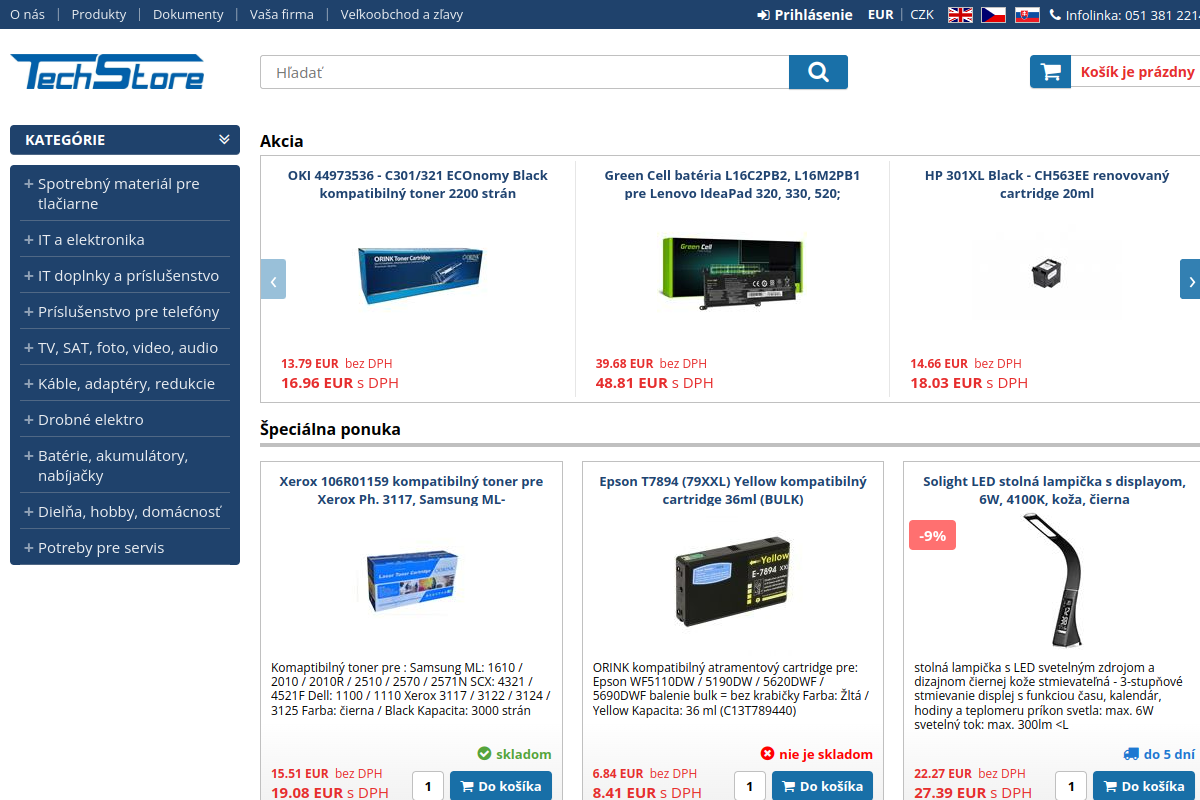Open Veľkoobchod a zľavy menu item
This screenshot has width=1200, height=800.
tap(401, 15)
